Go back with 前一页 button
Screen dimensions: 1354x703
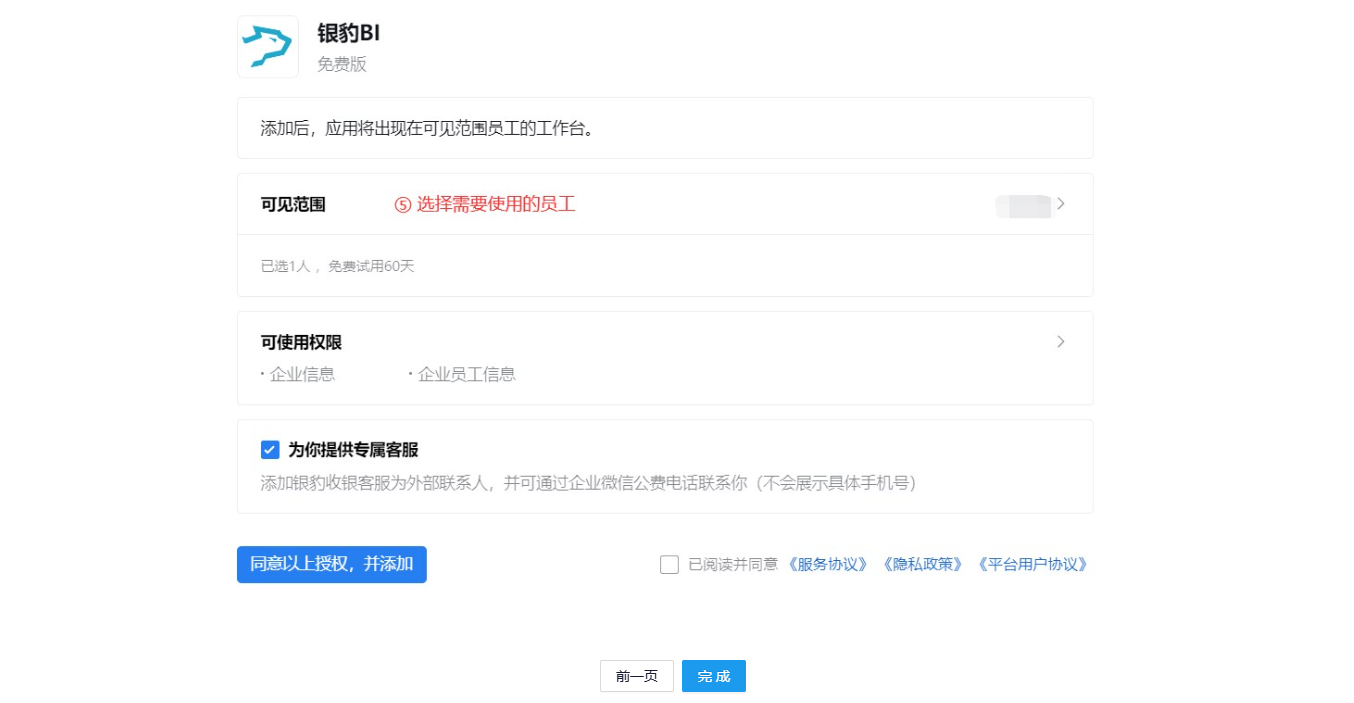[x=636, y=676]
